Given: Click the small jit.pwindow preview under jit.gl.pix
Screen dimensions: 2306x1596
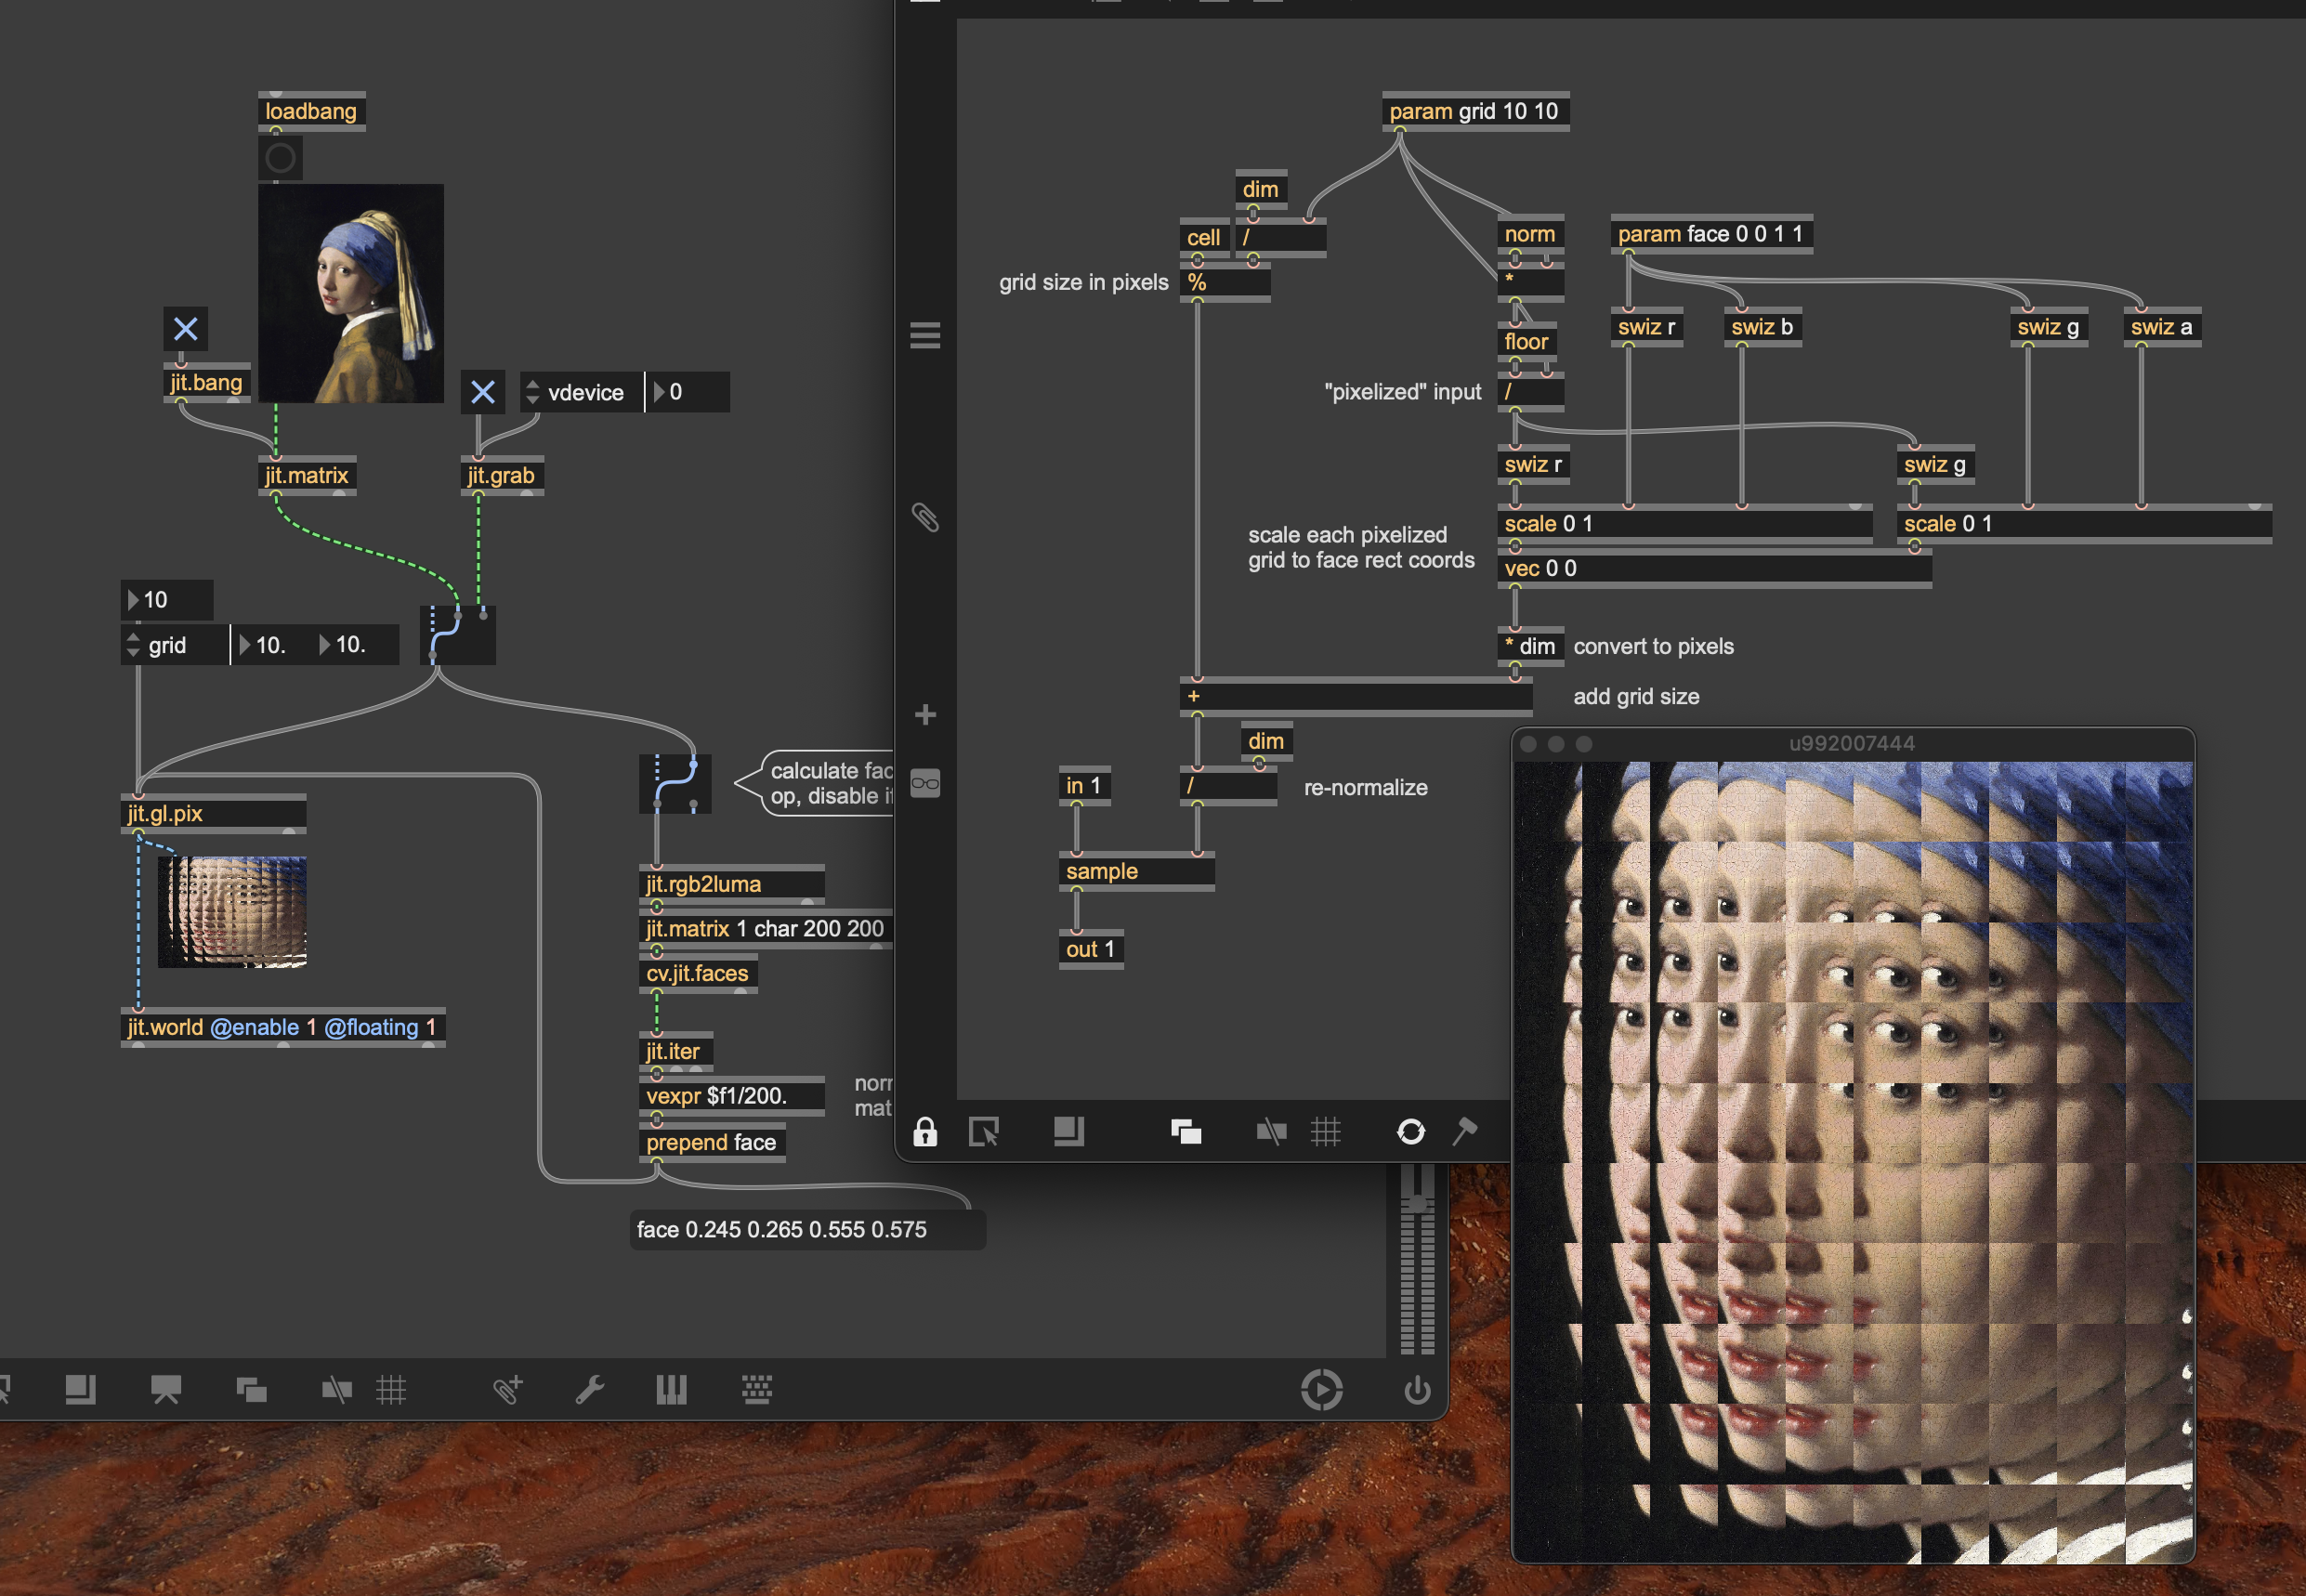Looking at the screenshot, I should 232,912.
